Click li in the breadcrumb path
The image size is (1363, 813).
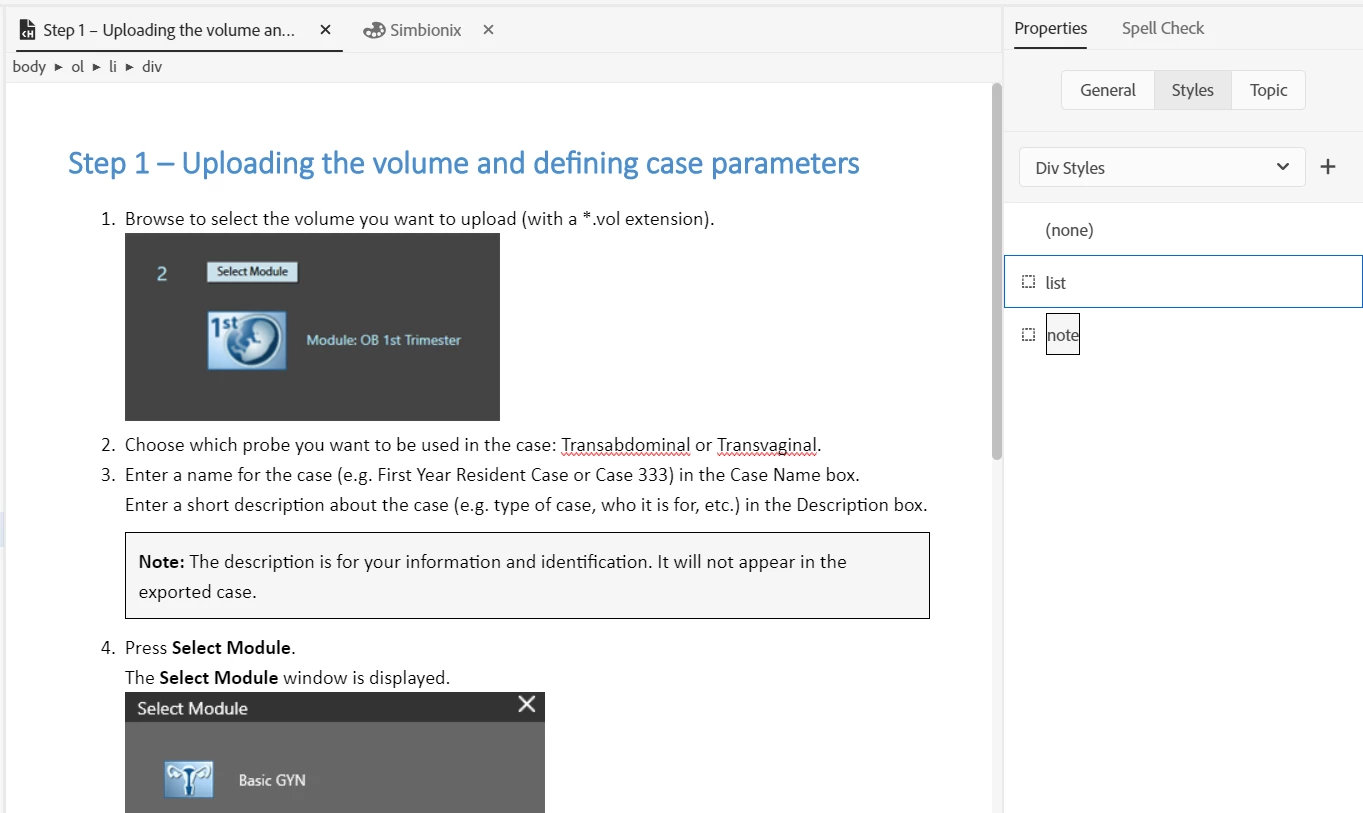113,67
